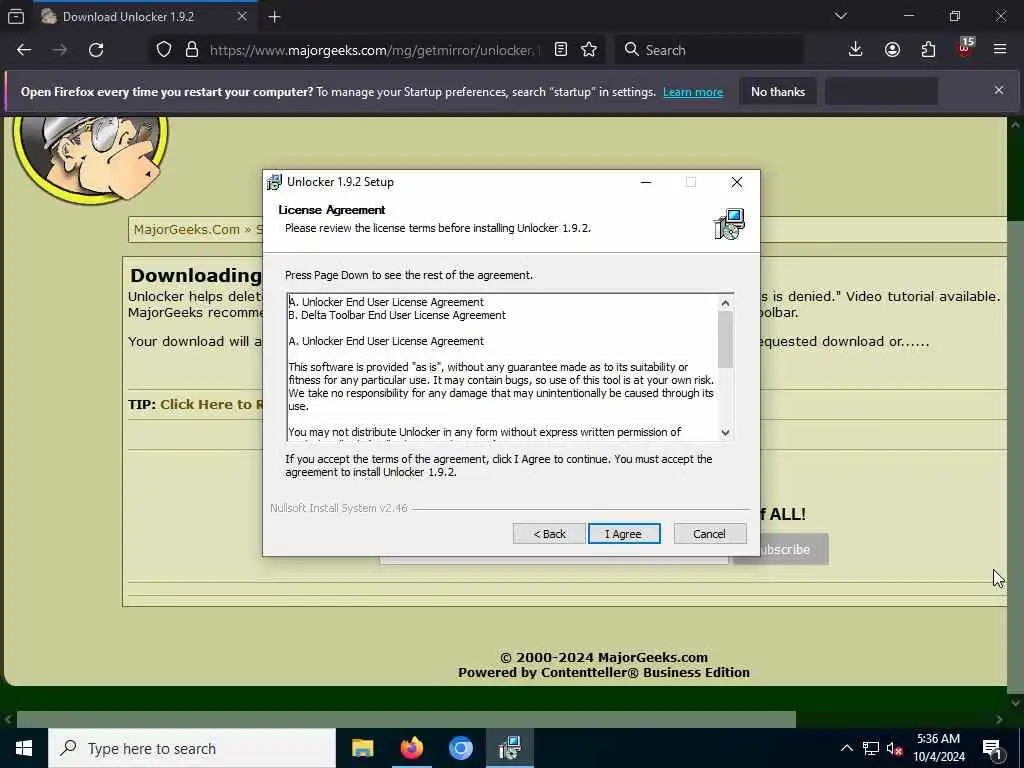Open Firefox account icon

click(x=892, y=50)
